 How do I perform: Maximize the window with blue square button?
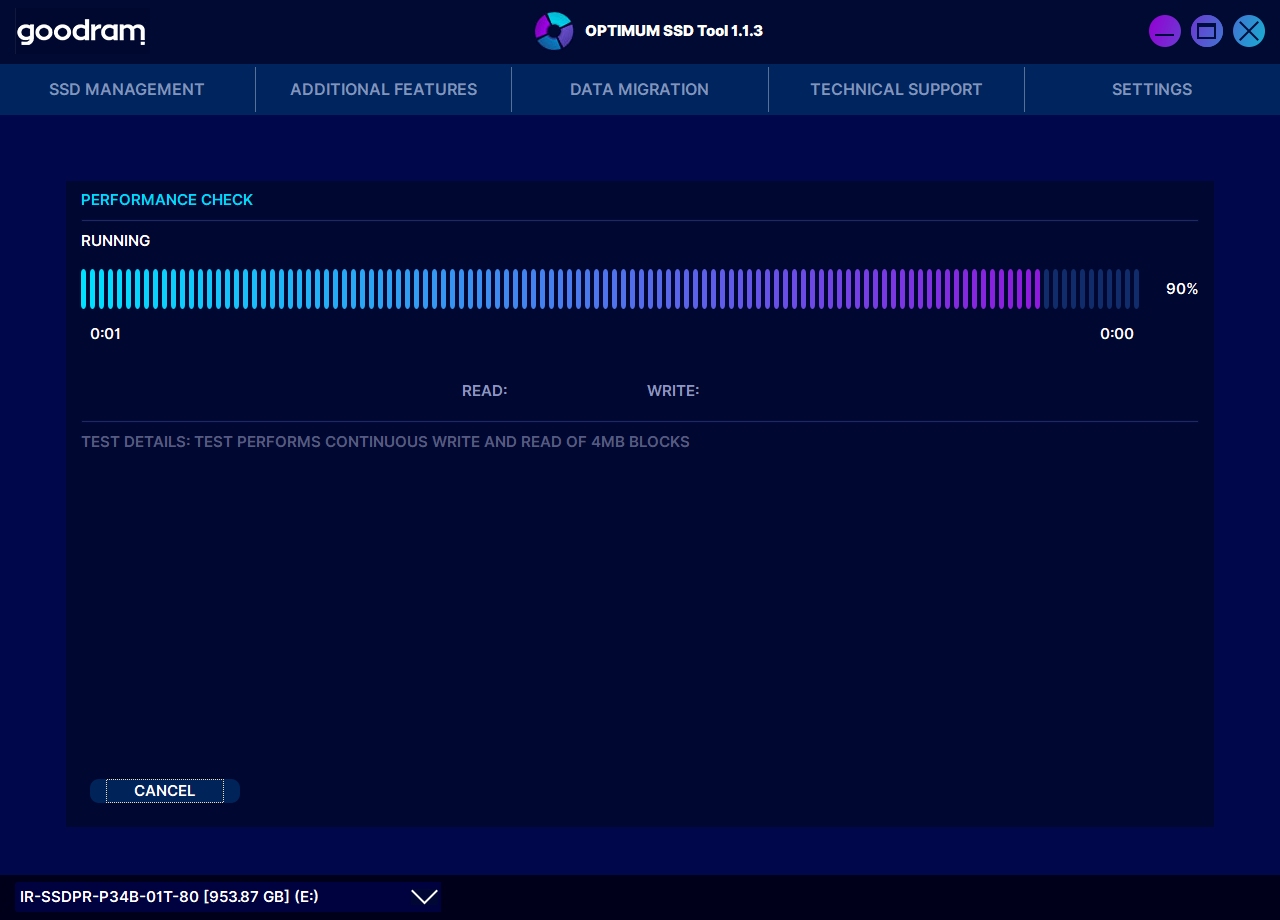[x=1207, y=31]
